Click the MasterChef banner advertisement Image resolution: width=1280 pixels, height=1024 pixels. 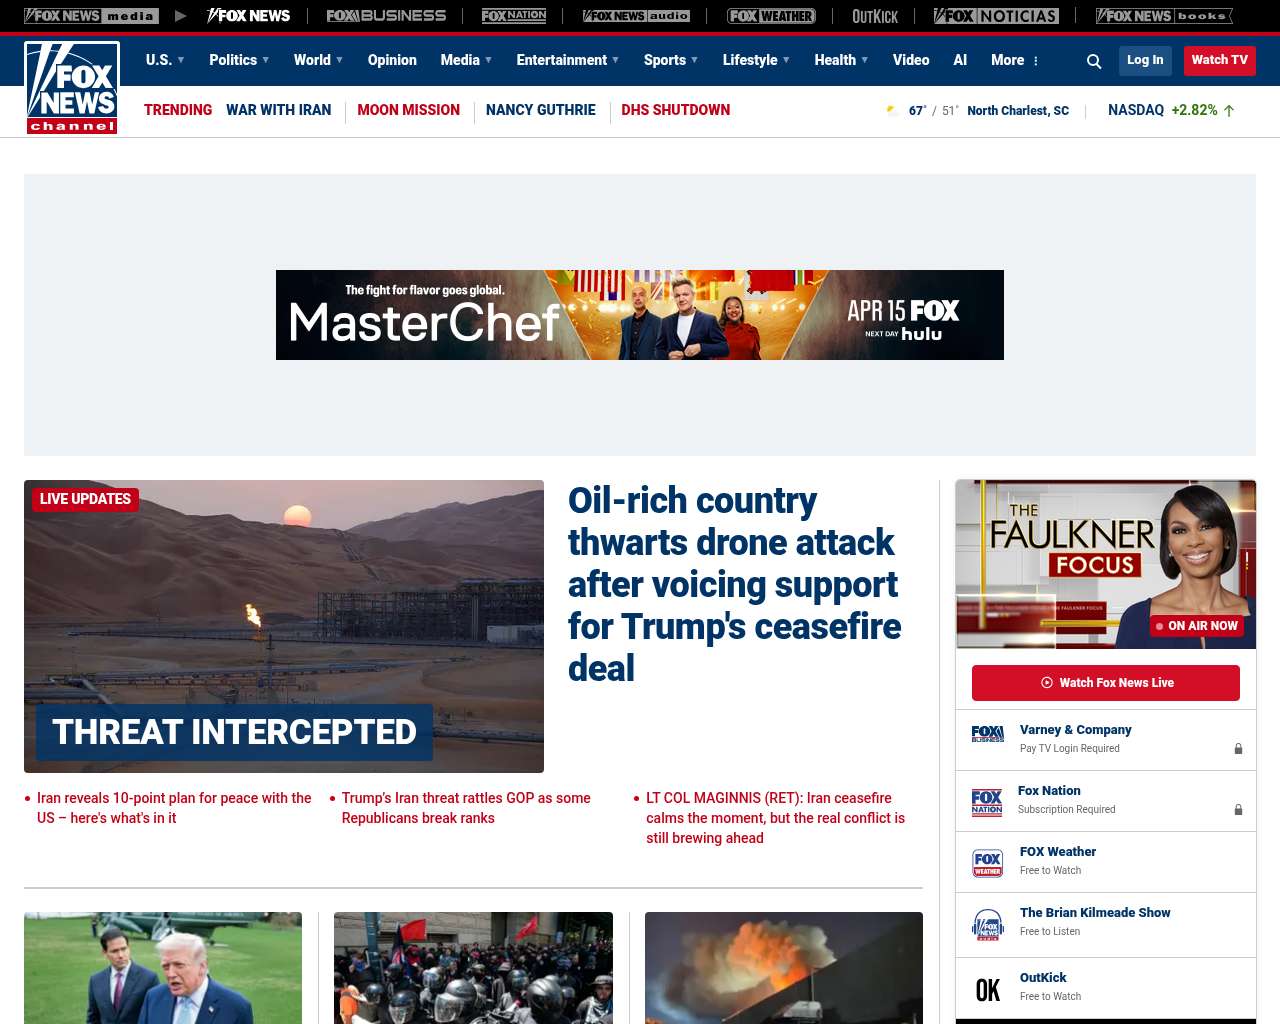tap(640, 315)
